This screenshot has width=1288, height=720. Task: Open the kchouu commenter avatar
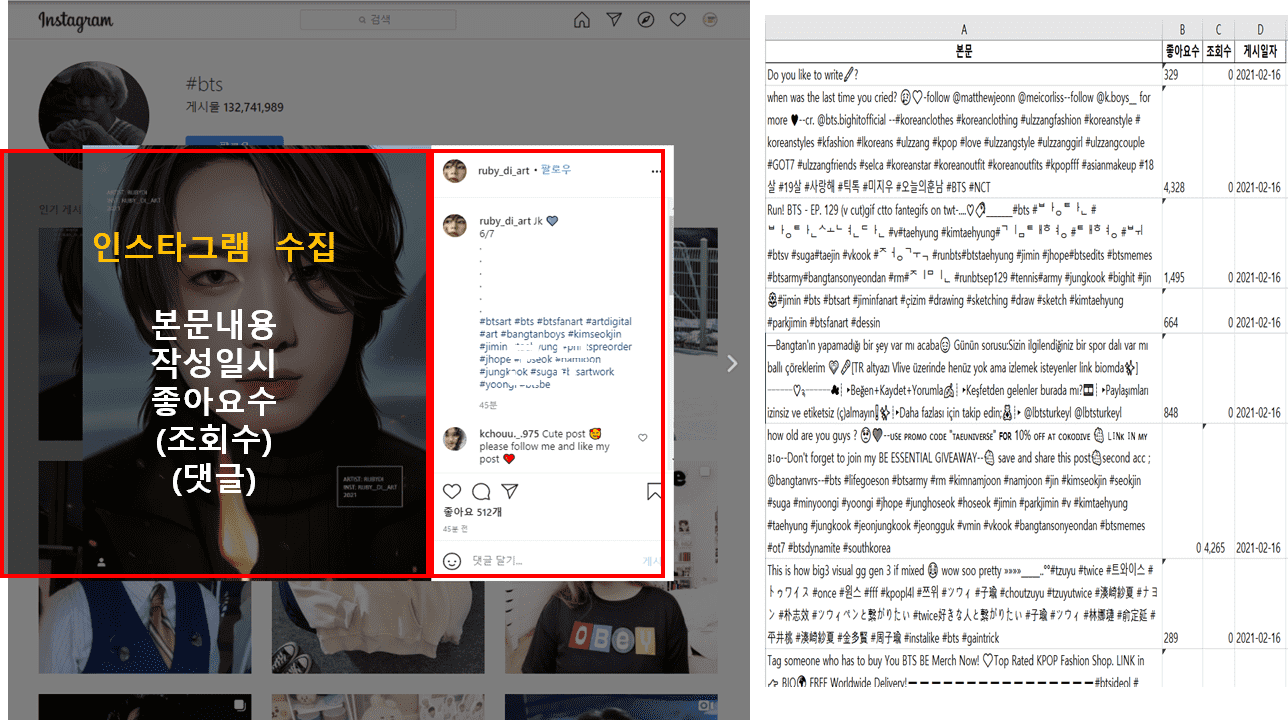point(455,439)
